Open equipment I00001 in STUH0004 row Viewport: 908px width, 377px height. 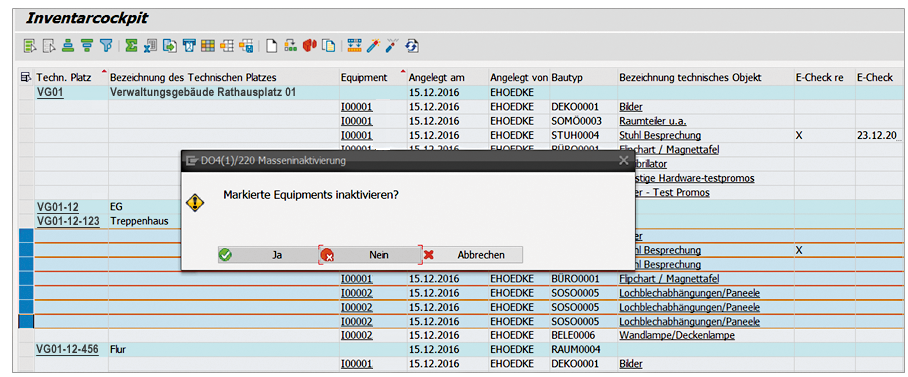357,136
